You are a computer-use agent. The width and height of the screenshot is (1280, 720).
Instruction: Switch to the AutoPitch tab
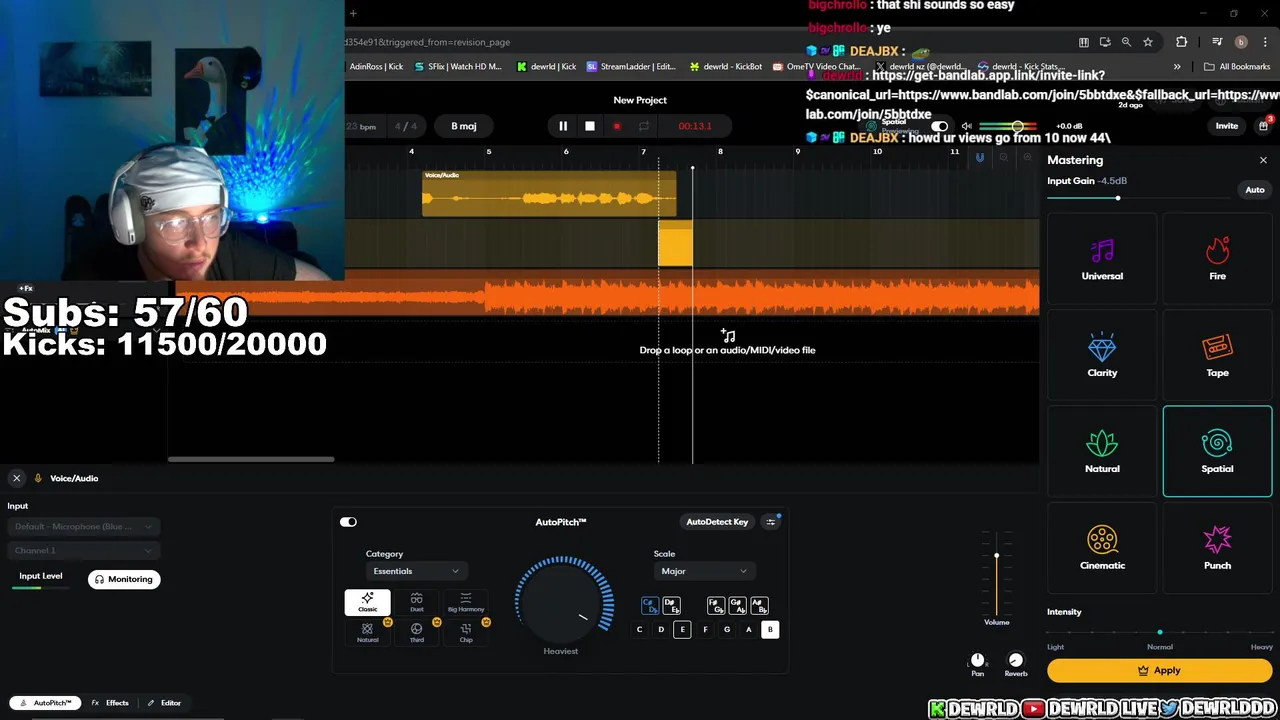click(46, 703)
